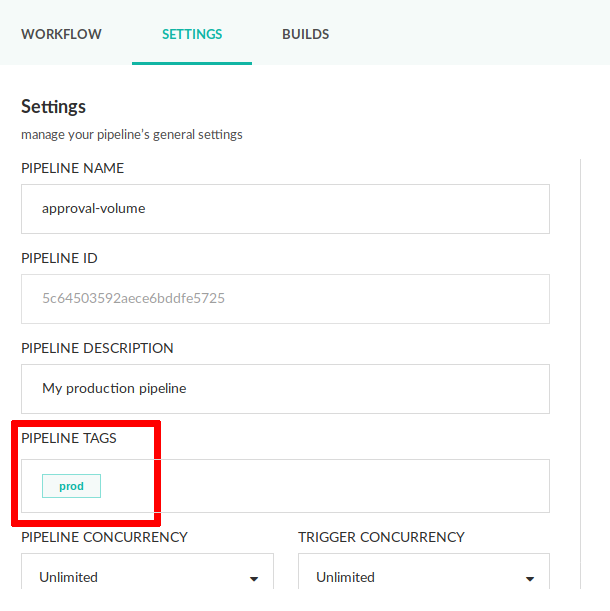
Task: Click the greyed-out Pipeline ID field
Action: coord(285,299)
